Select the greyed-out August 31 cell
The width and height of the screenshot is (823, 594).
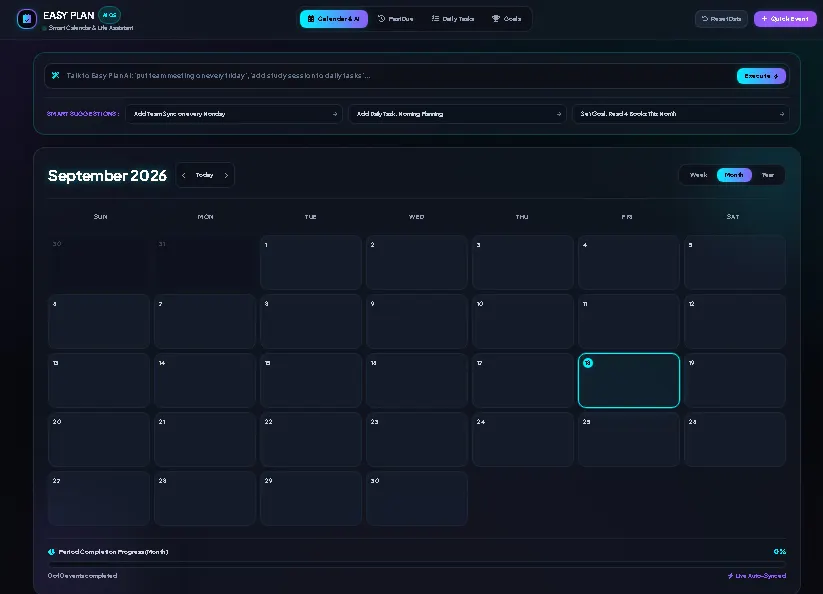(205, 262)
